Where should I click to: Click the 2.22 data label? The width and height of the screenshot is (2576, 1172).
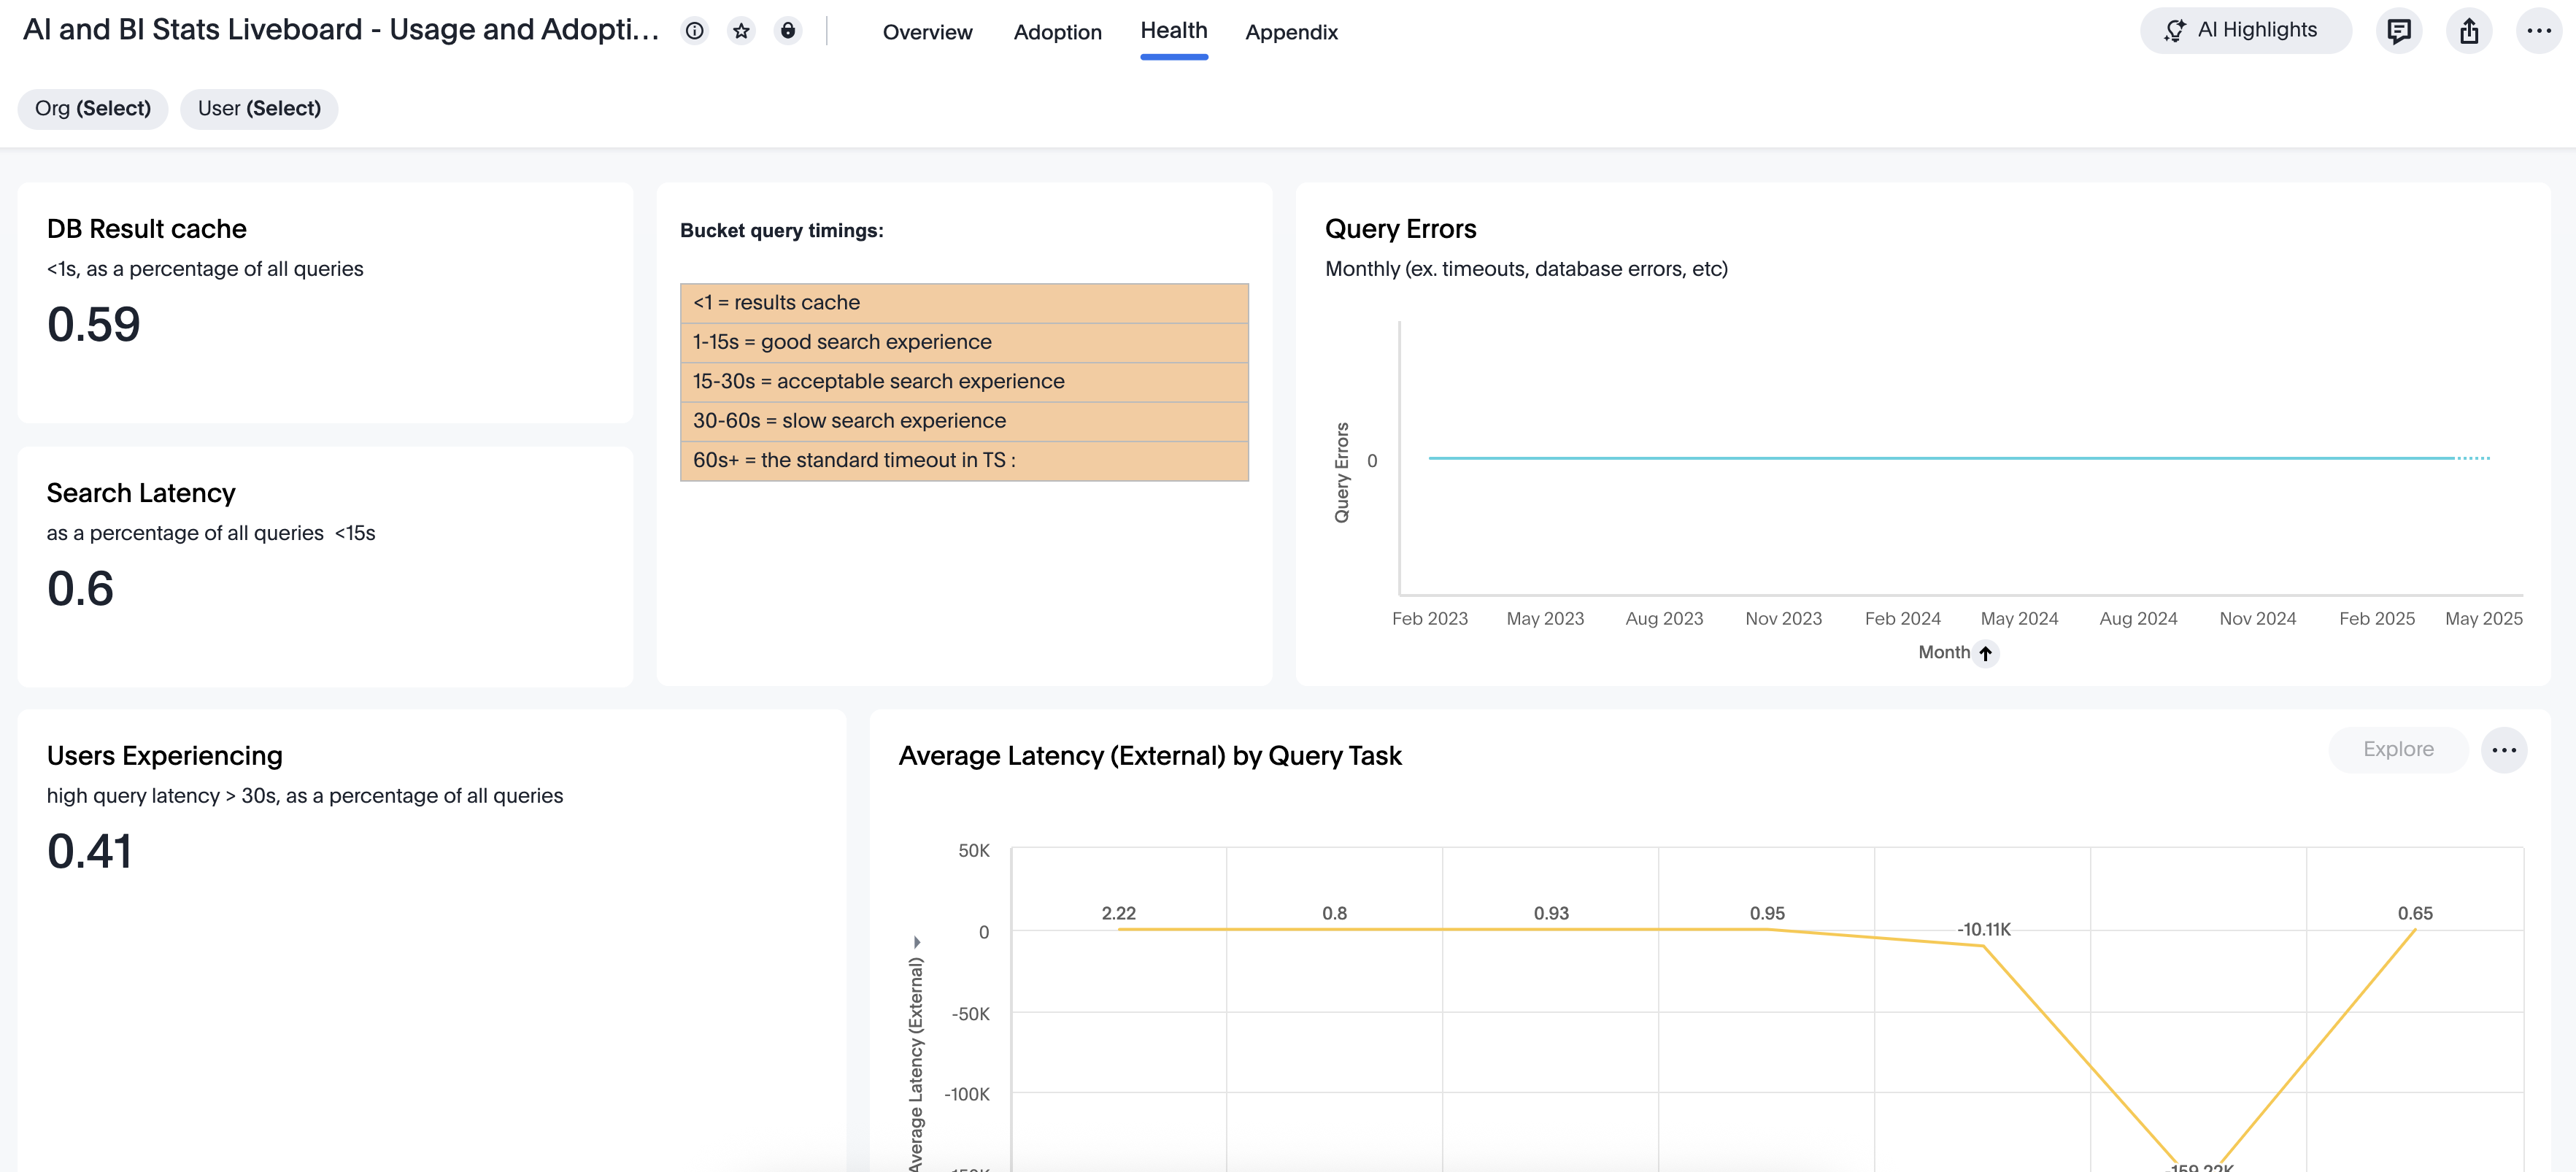[x=1118, y=914]
